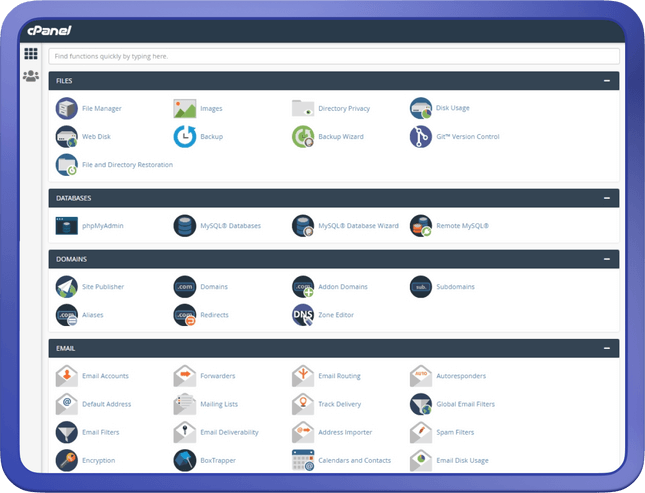Open the Disk Usage icon
The width and height of the screenshot is (645, 493).
[421, 108]
